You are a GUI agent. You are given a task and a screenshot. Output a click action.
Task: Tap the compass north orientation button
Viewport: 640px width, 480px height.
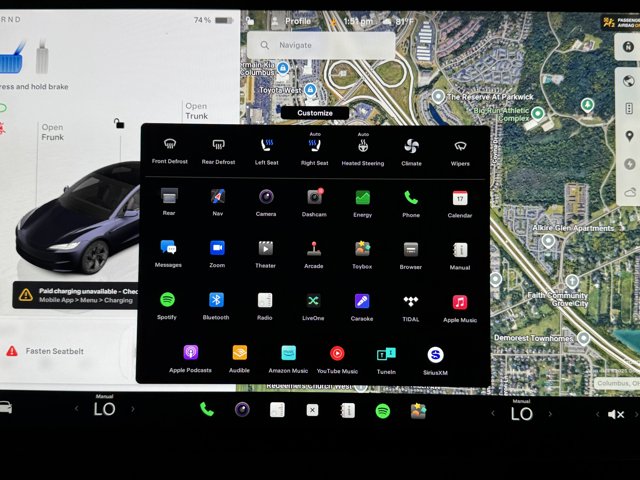629,47
